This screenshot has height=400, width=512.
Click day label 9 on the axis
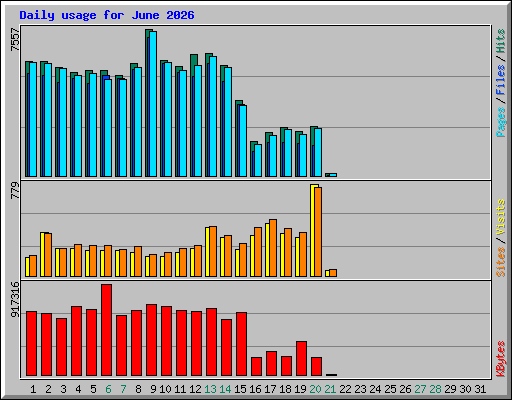pos(153,389)
